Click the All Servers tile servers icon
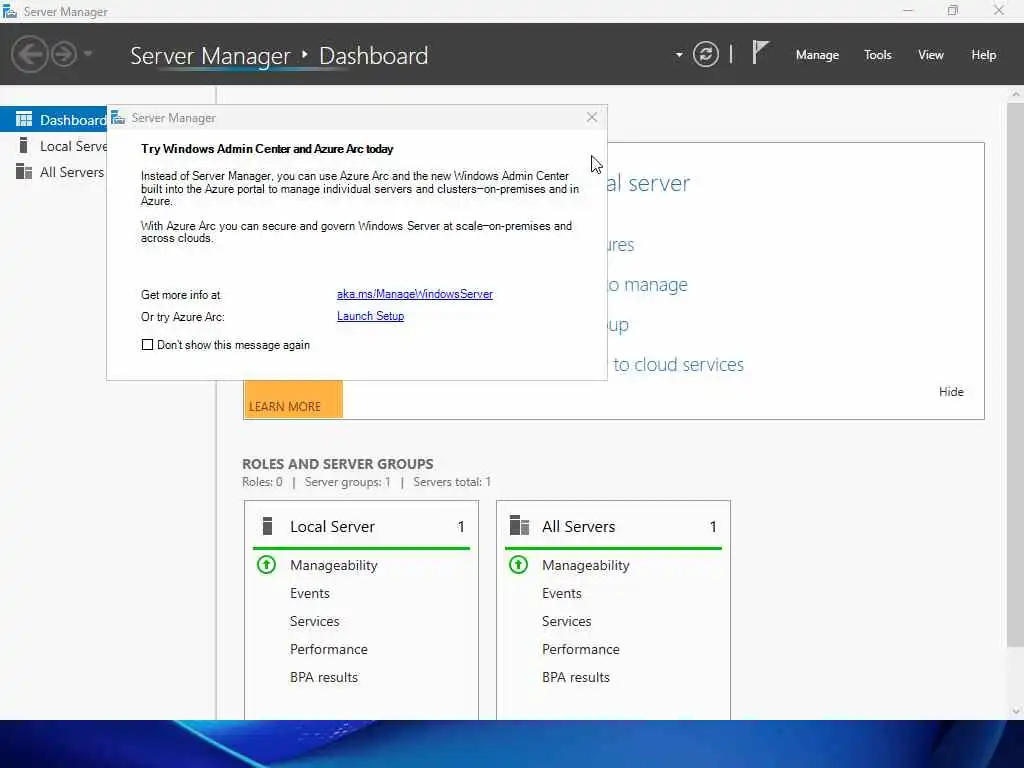 [519, 525]
